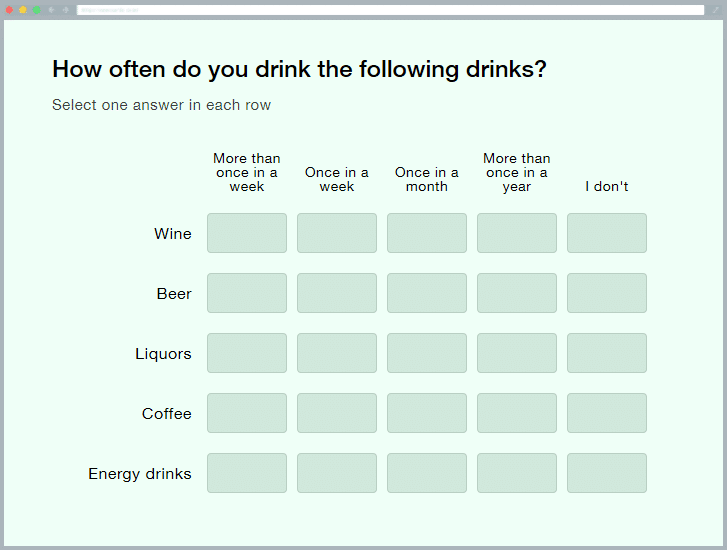Mark Energy drinks once in a month

[427, 473]
